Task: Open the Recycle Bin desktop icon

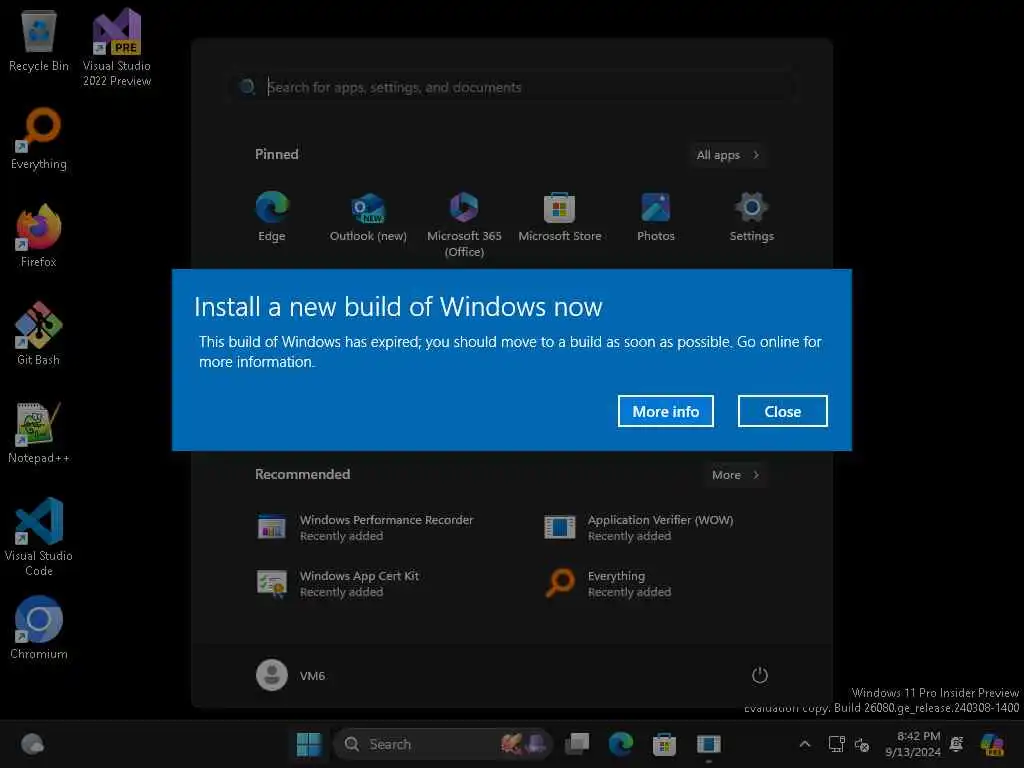Action: coord(39,40)
